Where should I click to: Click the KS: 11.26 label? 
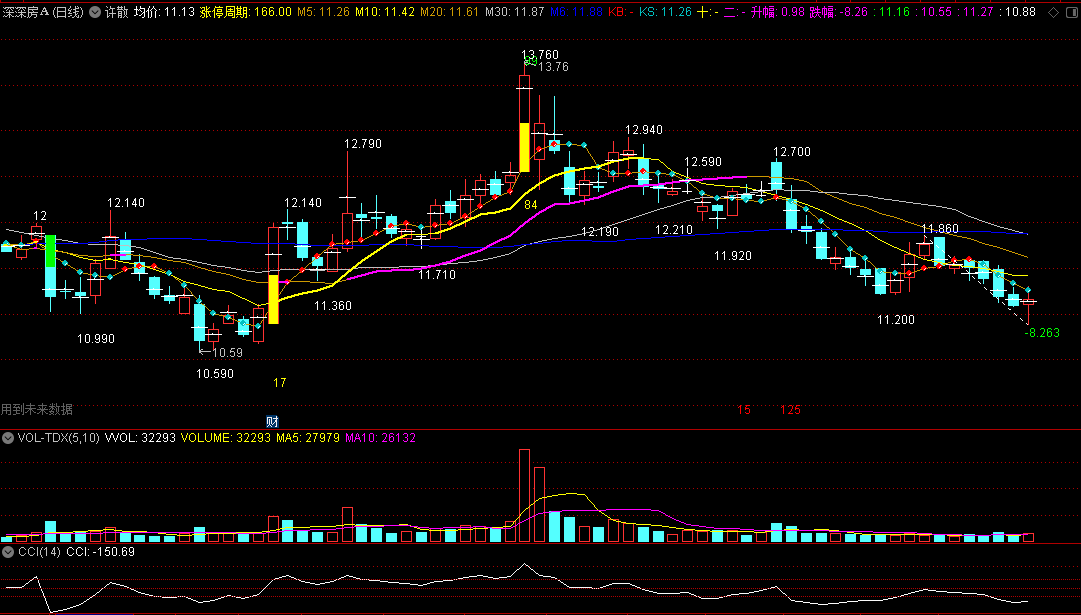pos(665,12)
